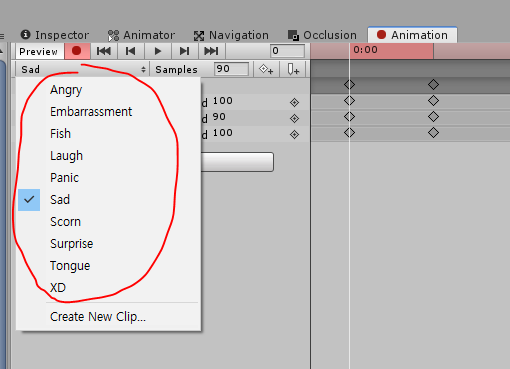Click Create New Clip...

(x=108, y=317)
